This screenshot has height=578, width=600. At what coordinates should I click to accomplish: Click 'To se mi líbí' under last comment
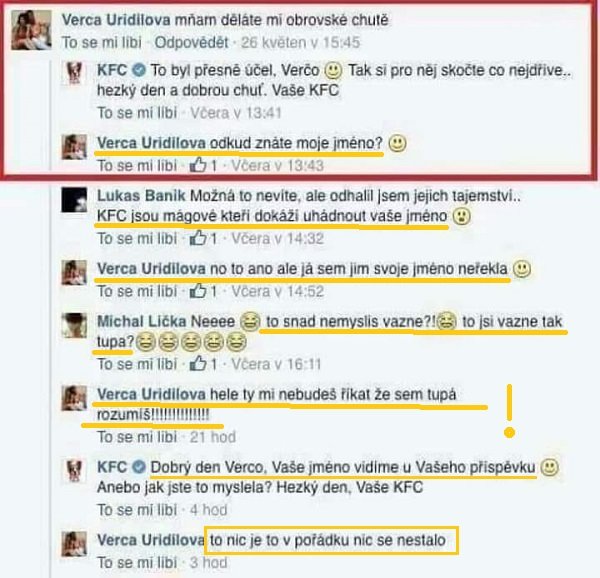[137, 562]
